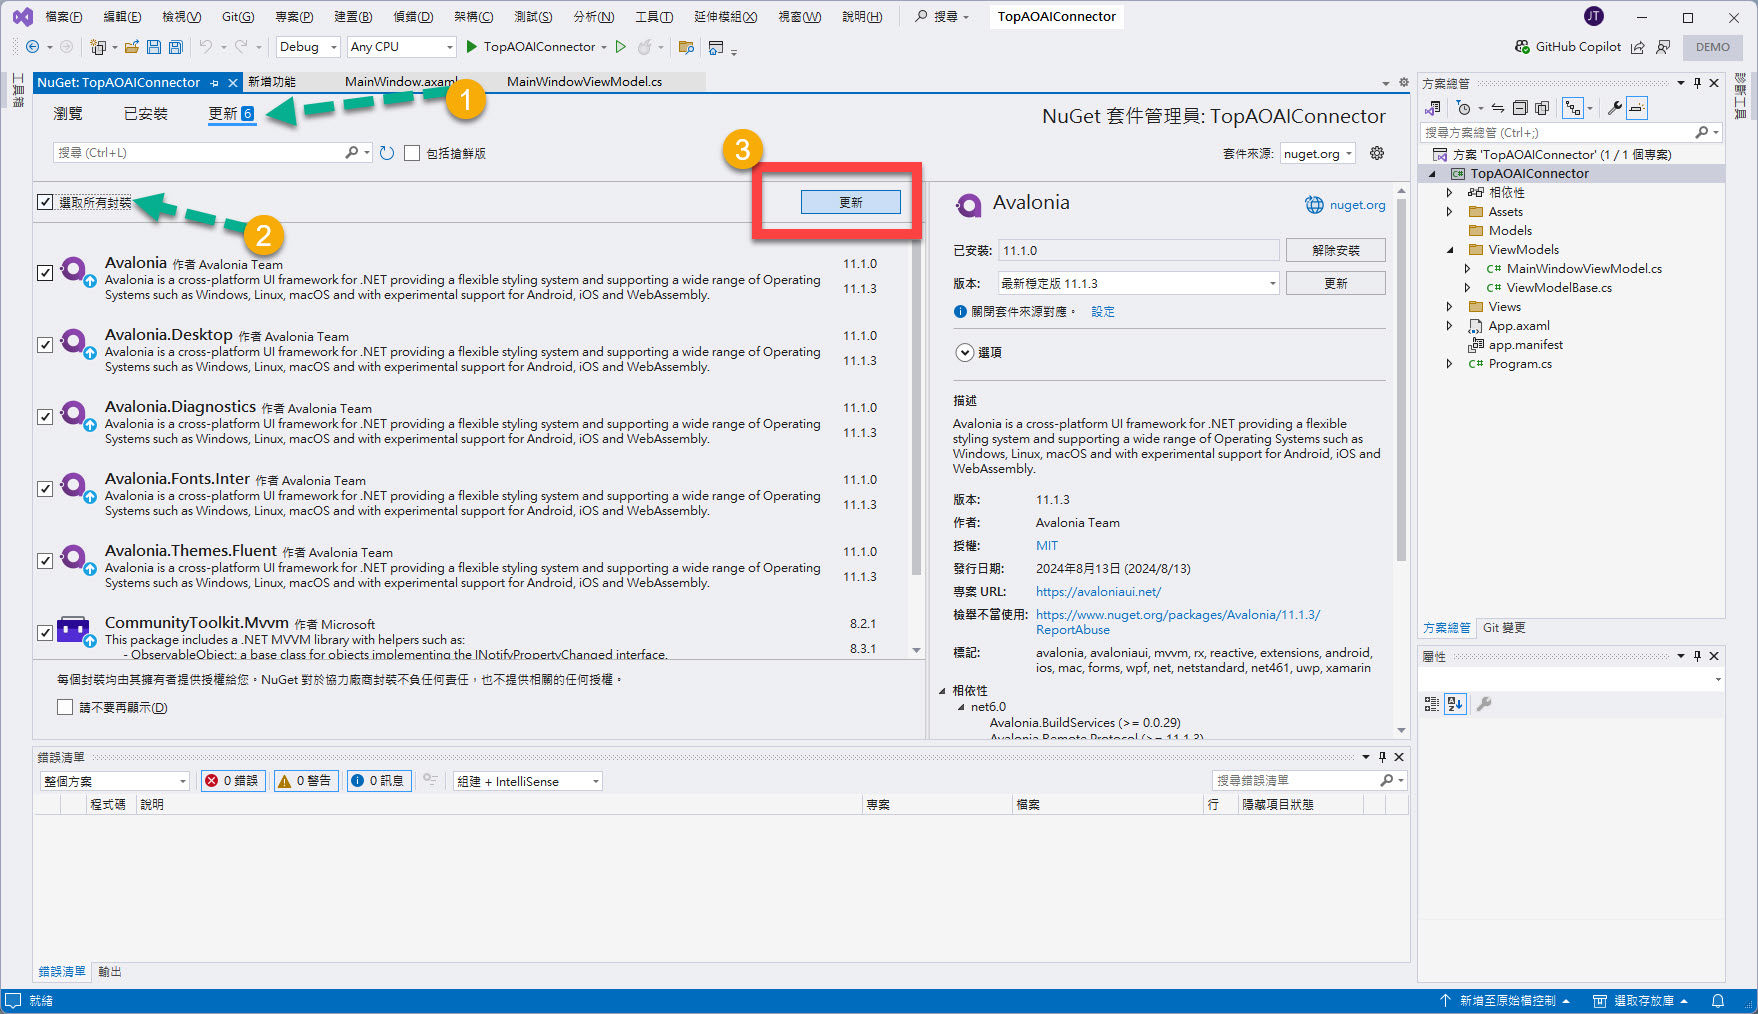Screen dimensions: 1758x1014
Task: Uncheck the Avalonia.Themes.Fluent package checkbox
Action: (x=45, y=561)
